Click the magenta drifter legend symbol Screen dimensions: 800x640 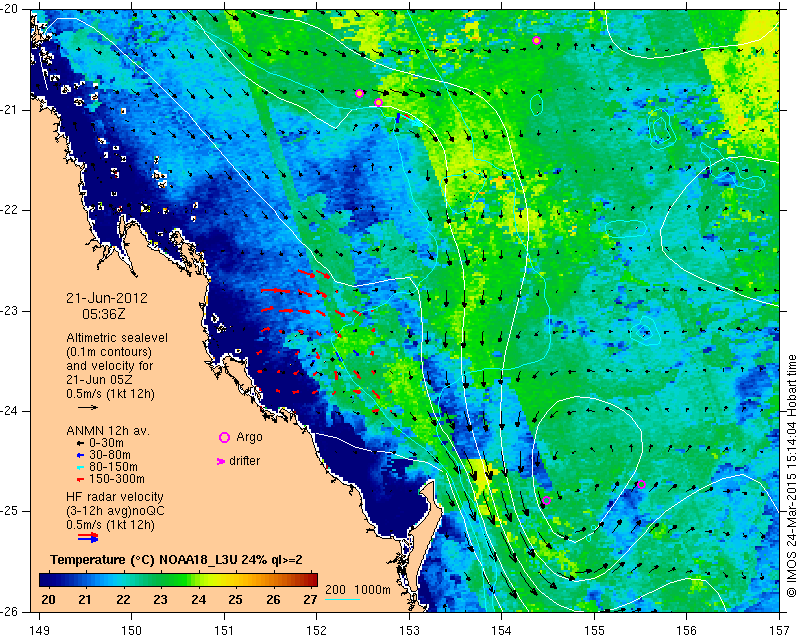pyautogui.click(x=221, y=461)
